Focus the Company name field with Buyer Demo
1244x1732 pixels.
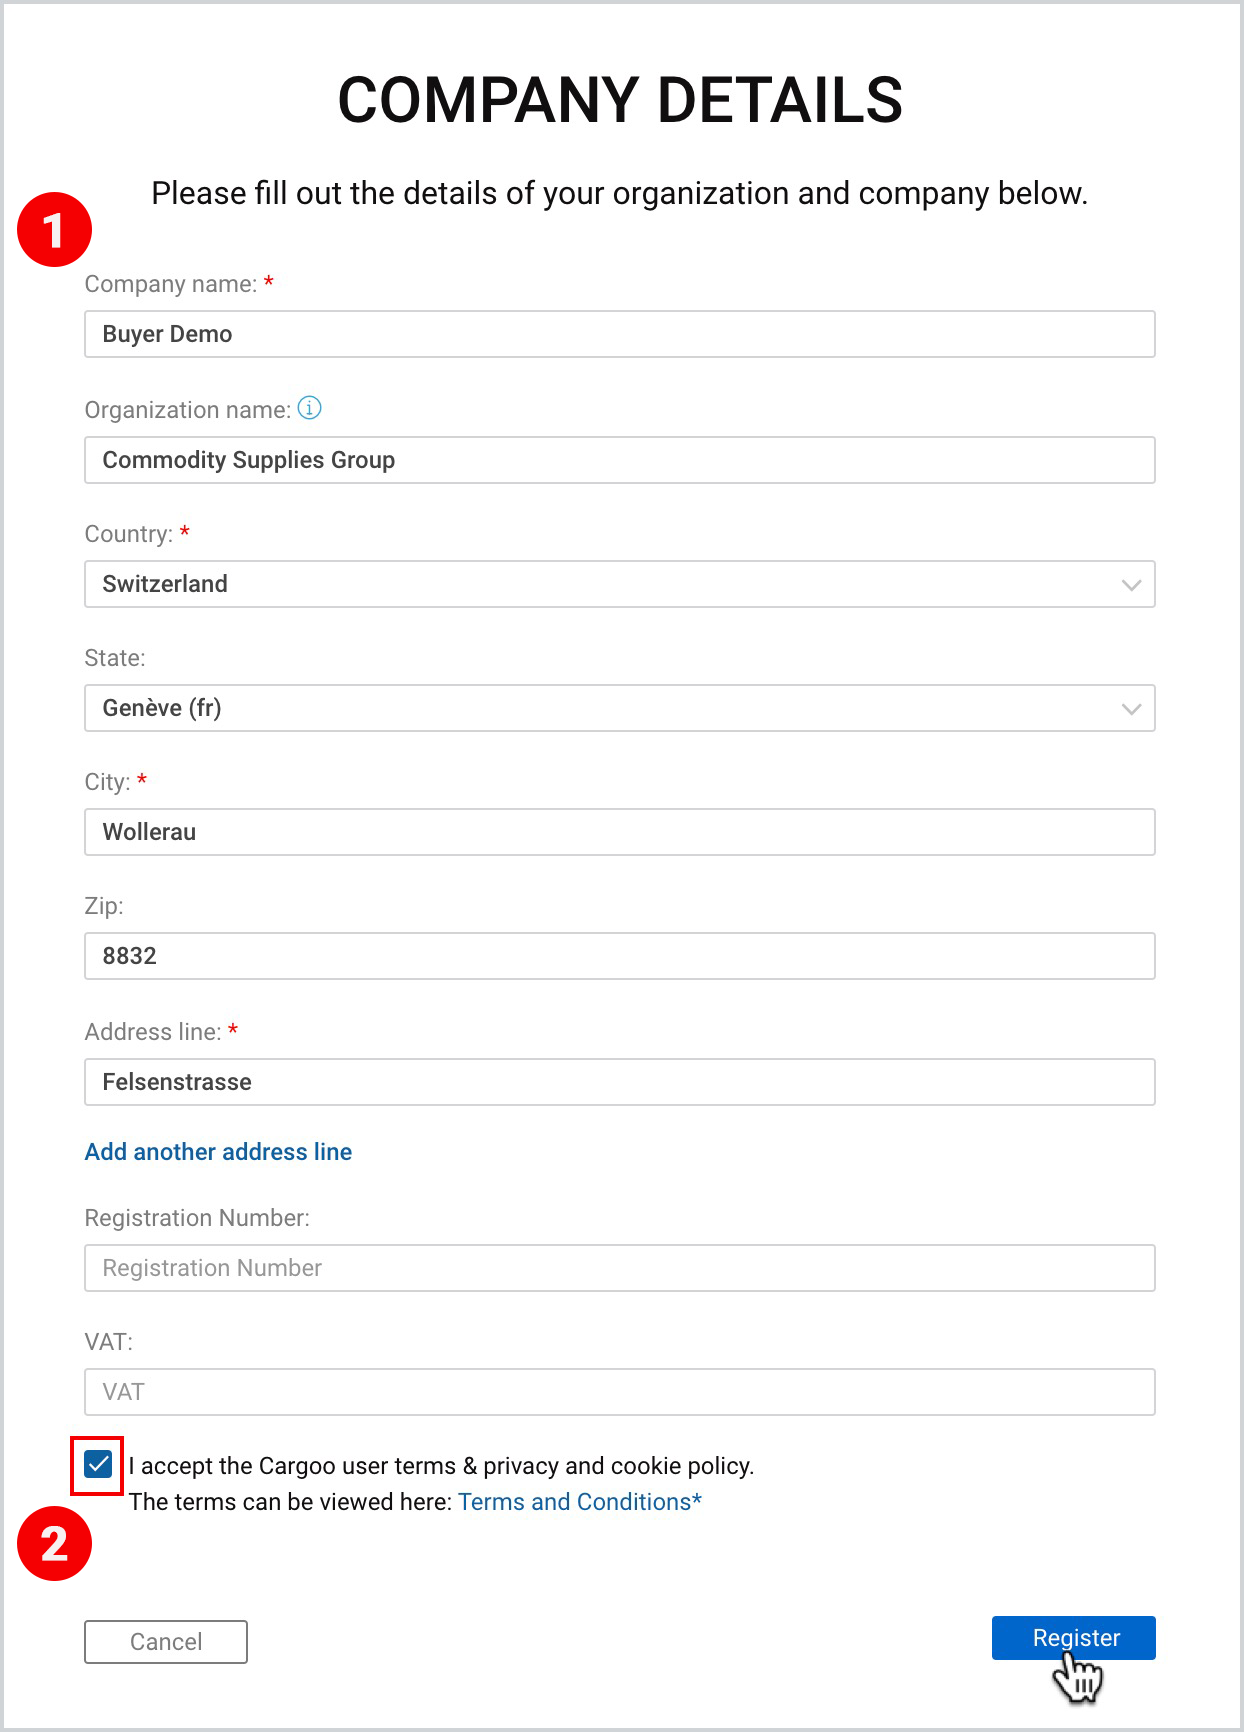click(620, 334)
